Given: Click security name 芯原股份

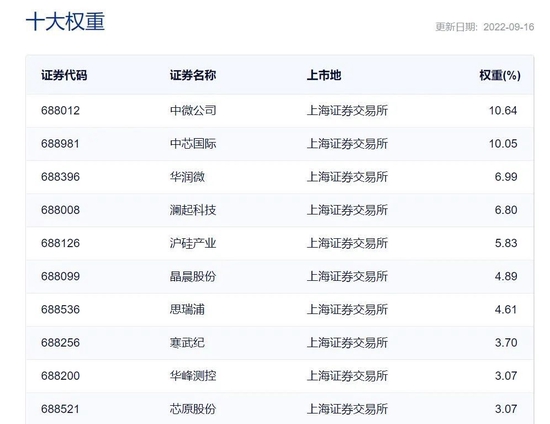Looking at the screenshot, I should click(193, 409).
